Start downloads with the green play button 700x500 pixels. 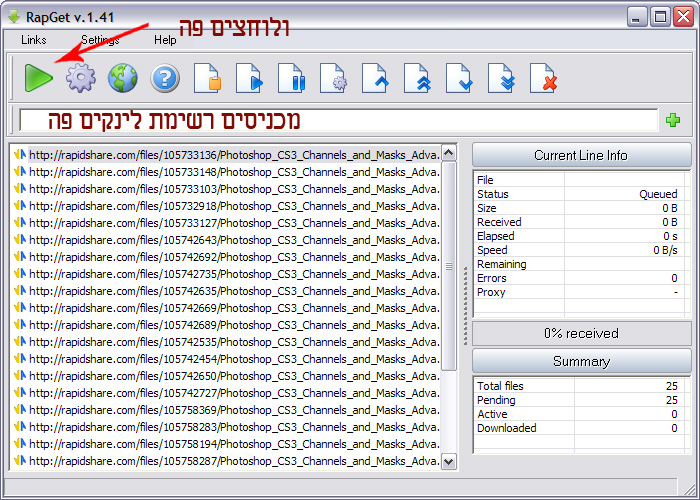38,79
